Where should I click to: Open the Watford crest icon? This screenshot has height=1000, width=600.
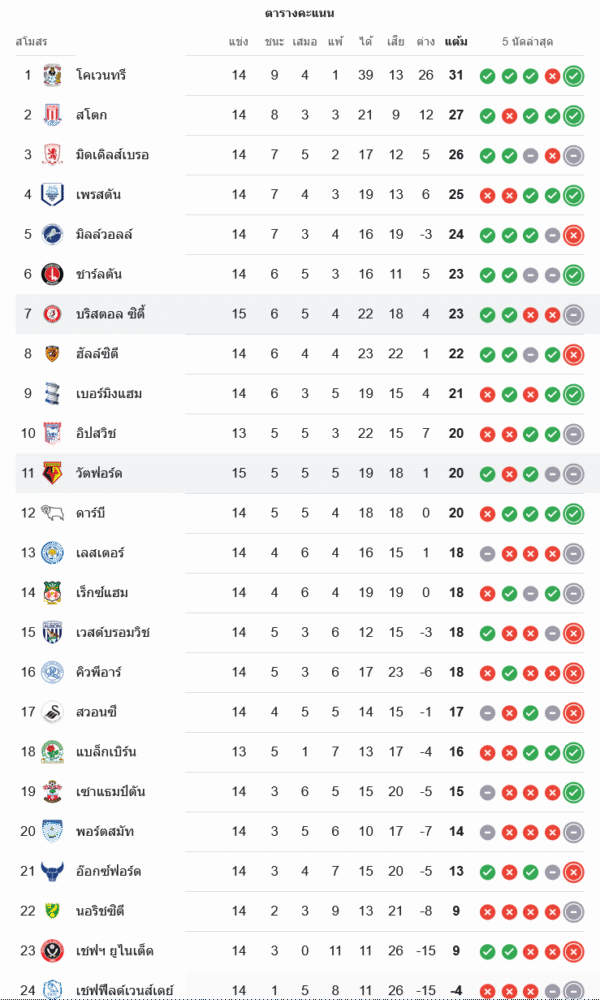52,473
